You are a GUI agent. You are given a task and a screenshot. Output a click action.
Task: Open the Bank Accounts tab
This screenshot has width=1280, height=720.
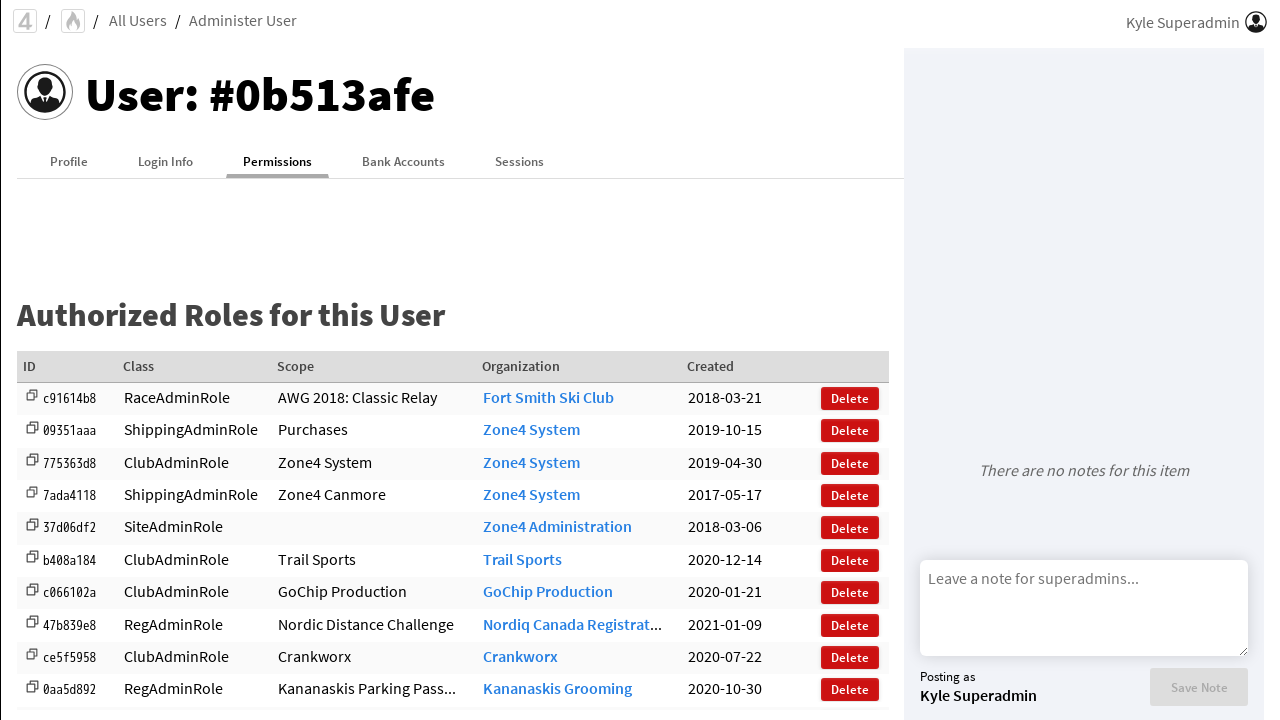pos(403,162)
